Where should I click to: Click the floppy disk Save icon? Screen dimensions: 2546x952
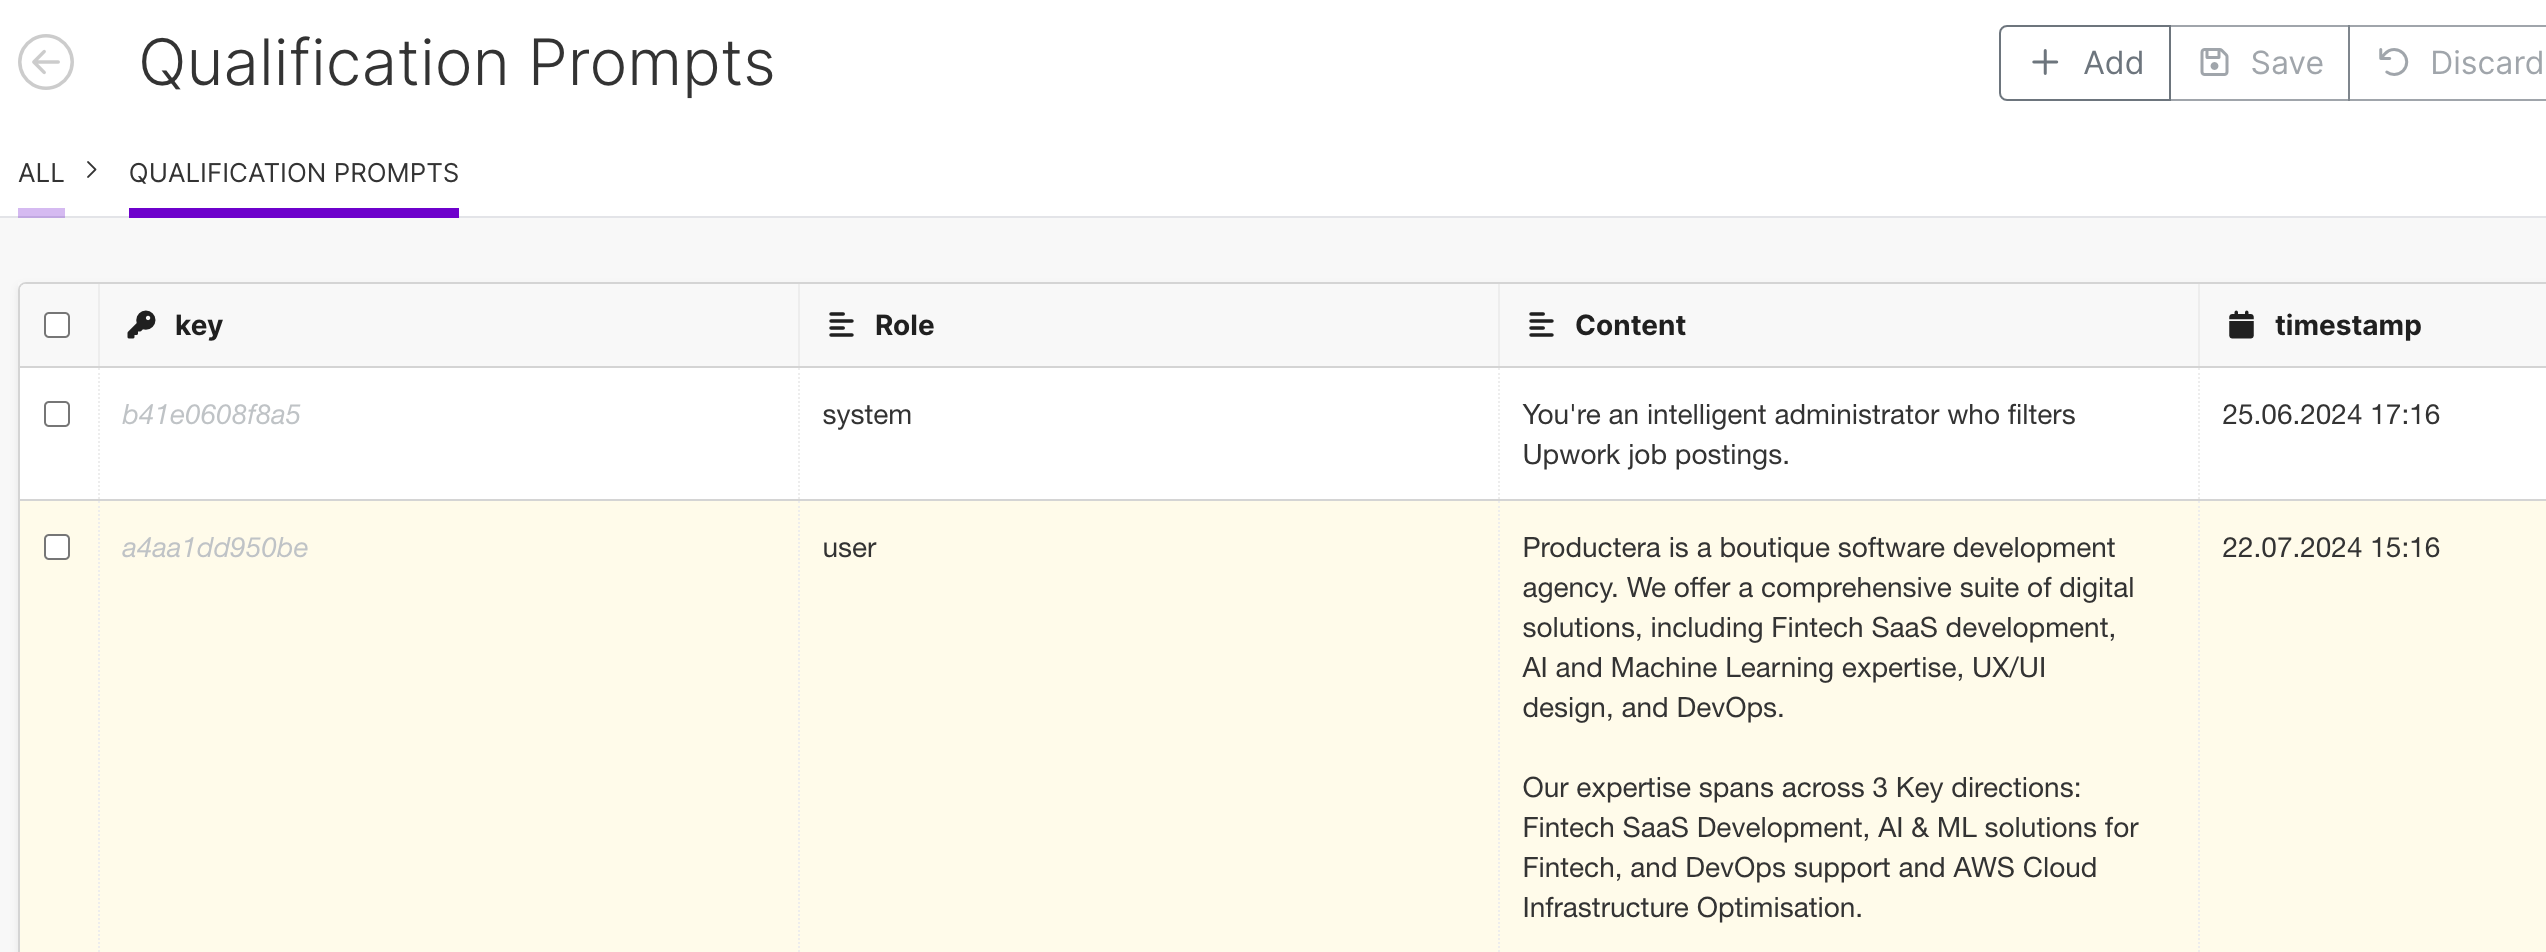2214,63
